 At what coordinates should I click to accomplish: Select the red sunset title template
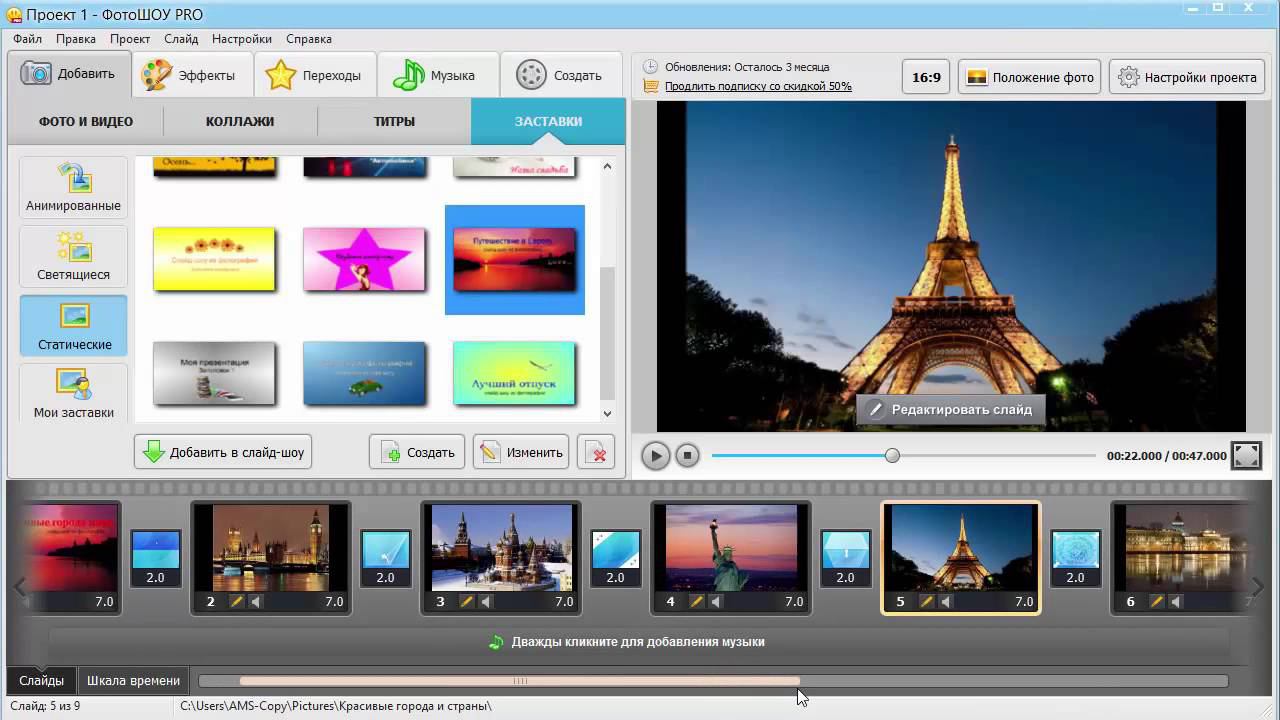pyautogui.click(x=515, y=259)
